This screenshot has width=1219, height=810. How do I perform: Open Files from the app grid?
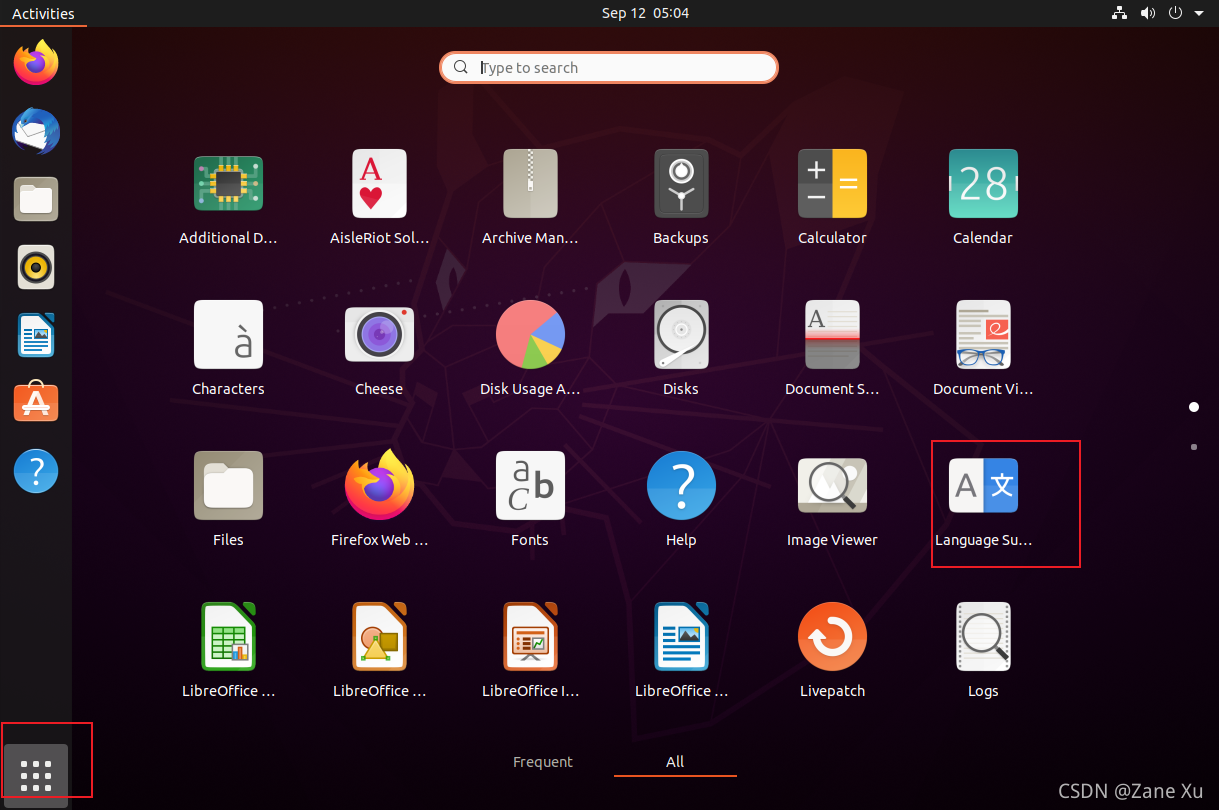tap(228, 486)
